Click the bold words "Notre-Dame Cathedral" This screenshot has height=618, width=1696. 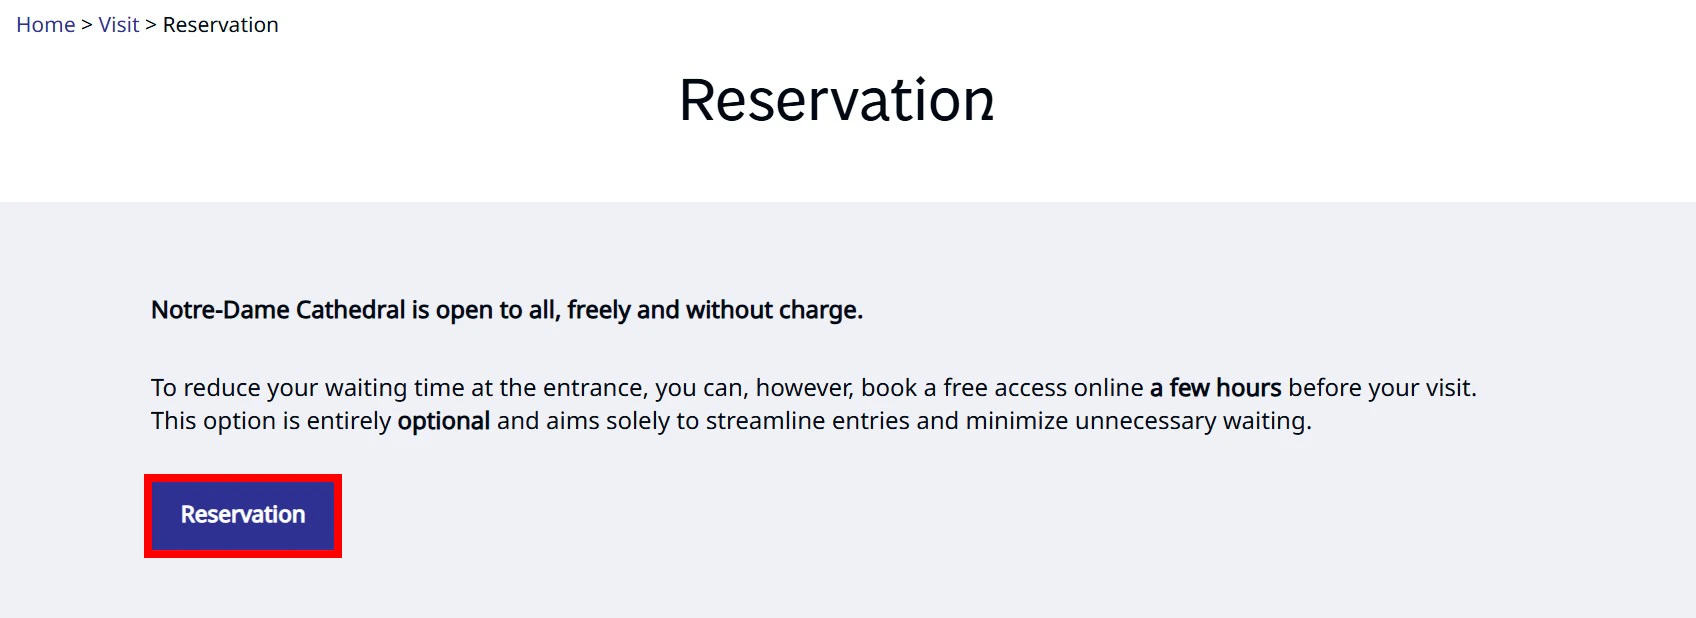(277, 310)
